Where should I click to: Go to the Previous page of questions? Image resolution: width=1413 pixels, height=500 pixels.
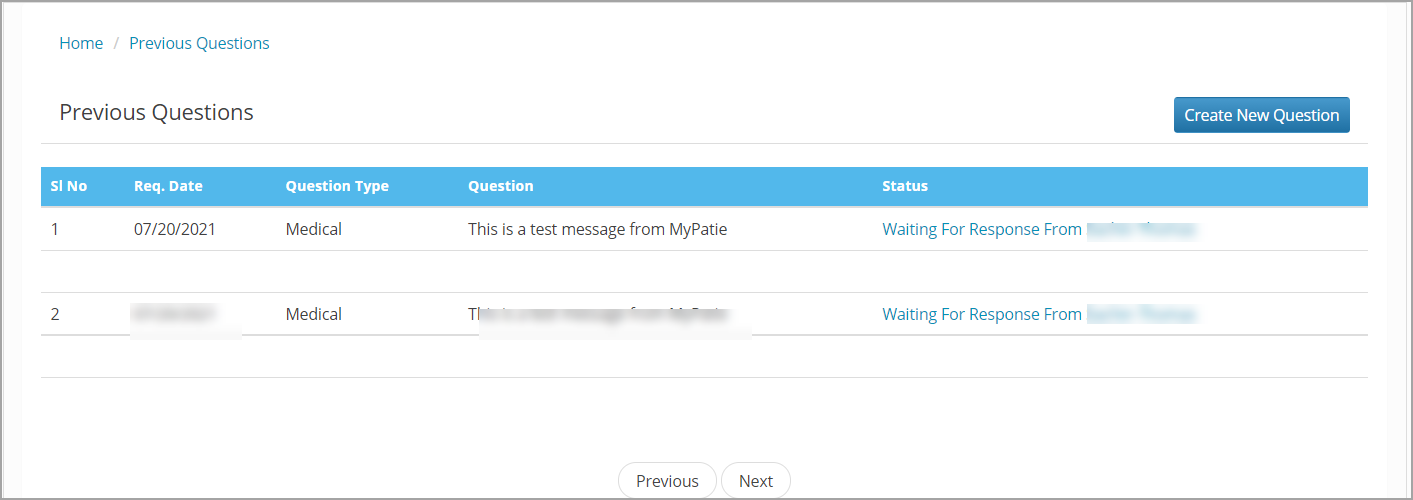click(667, 481)
